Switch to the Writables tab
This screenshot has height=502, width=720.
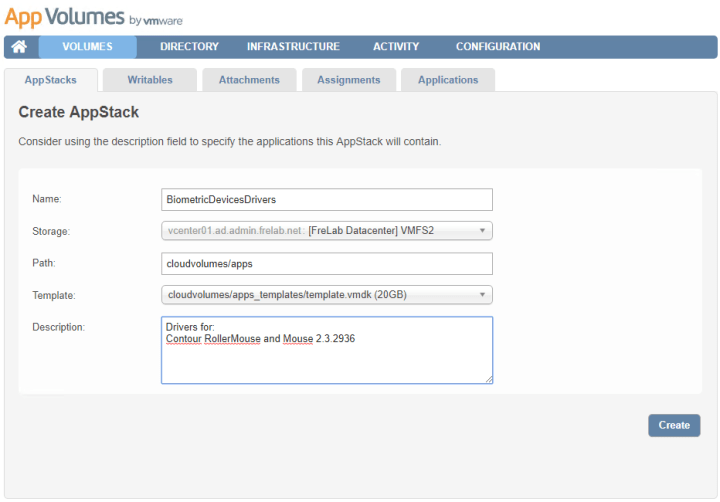click(150, 80)
